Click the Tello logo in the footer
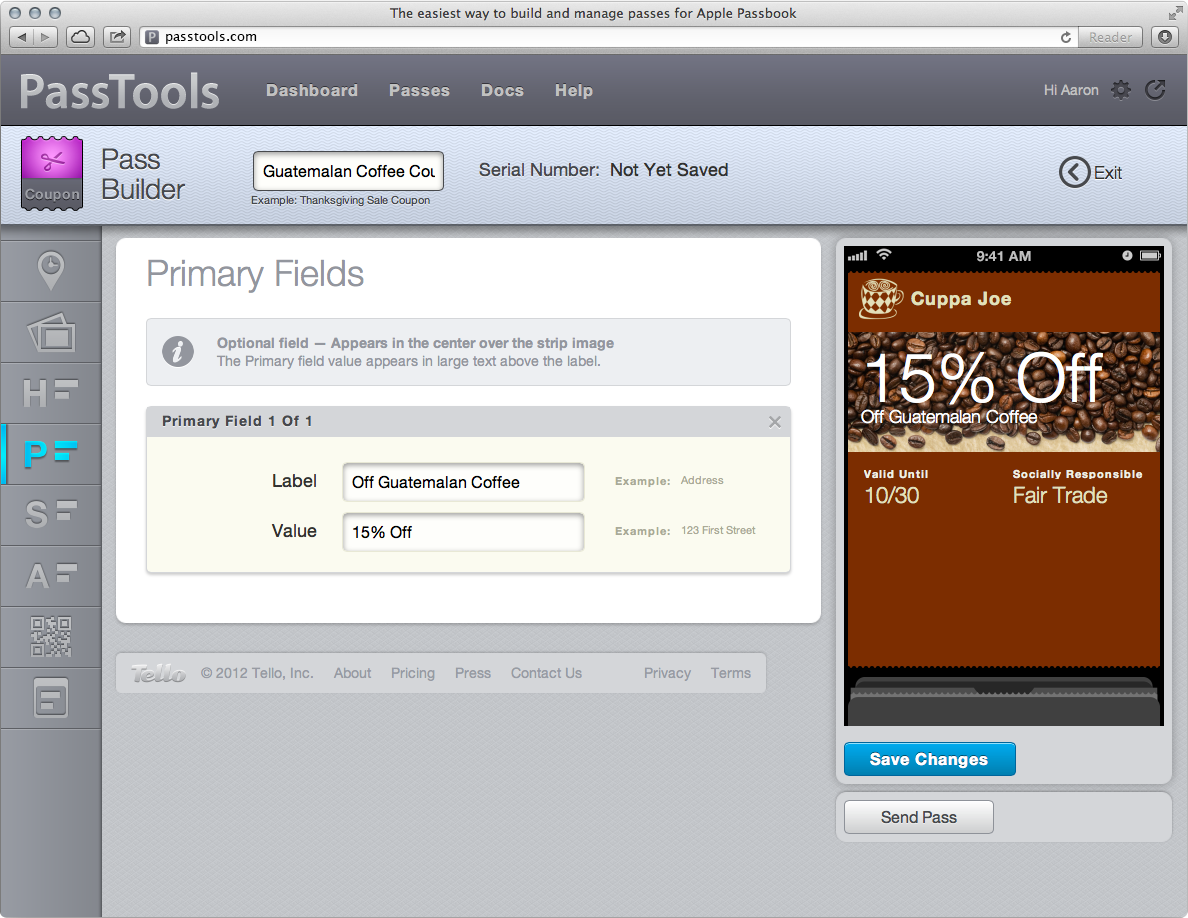This screenshot has width=1188, height=918. [158, 673]
